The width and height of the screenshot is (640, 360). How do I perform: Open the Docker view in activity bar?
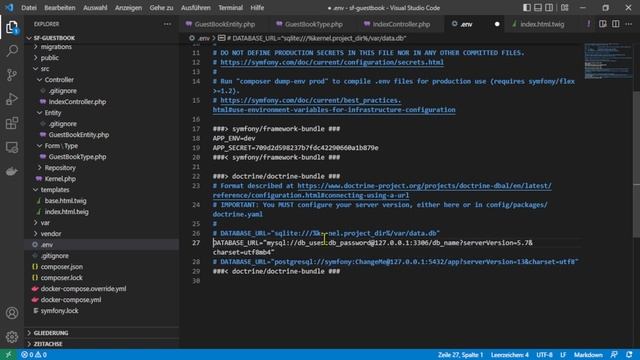(12, 171)
